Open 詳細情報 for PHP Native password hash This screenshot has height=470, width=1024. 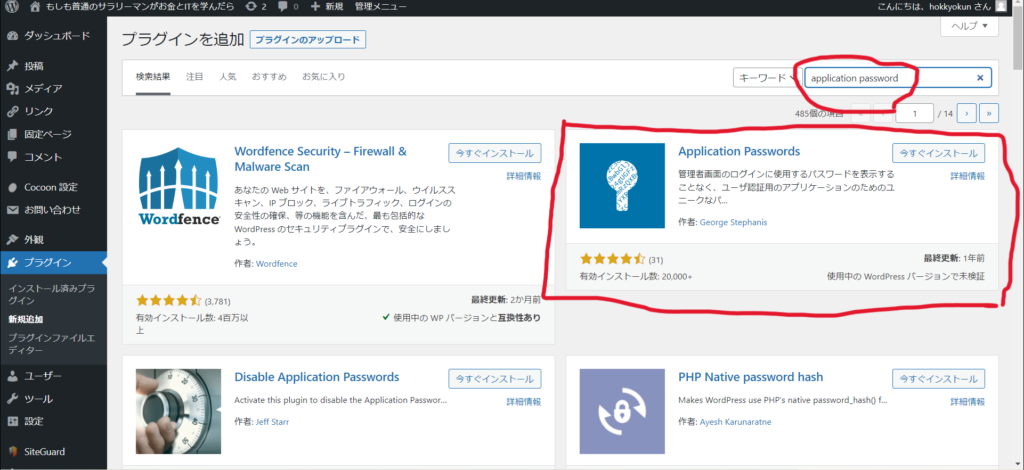[967, 401]
